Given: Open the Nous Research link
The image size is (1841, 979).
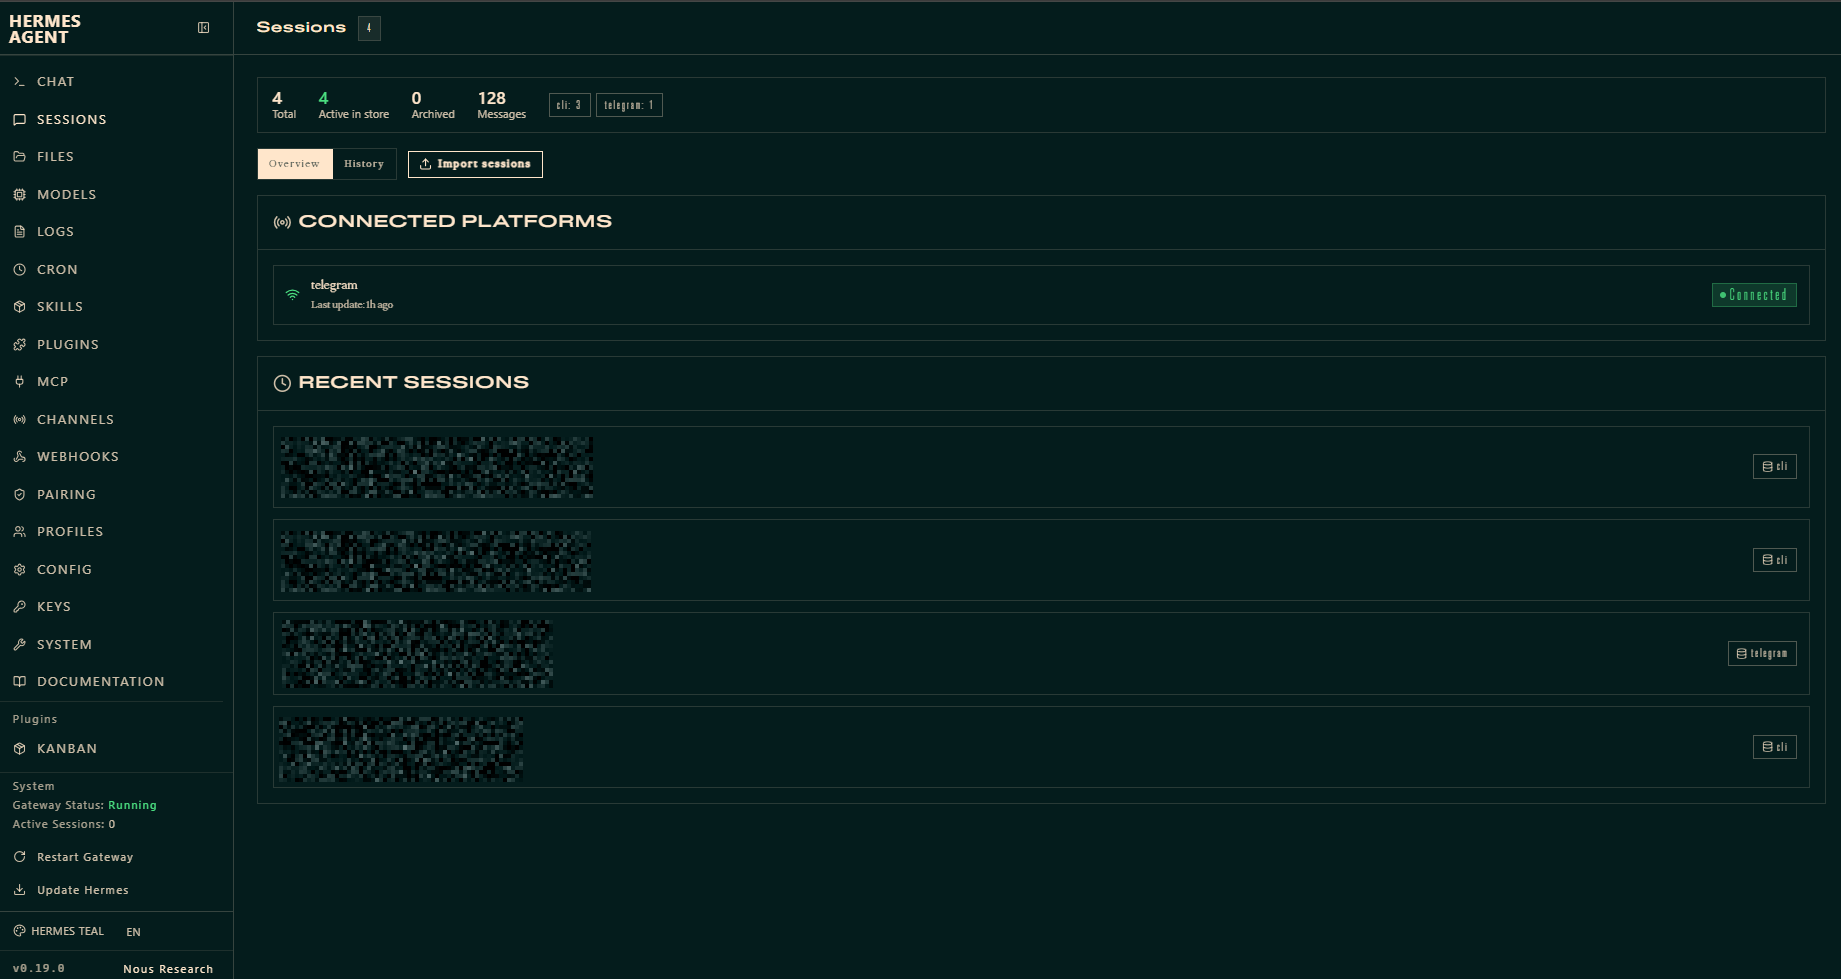Looking at the screenshot, I should [168, 969].
